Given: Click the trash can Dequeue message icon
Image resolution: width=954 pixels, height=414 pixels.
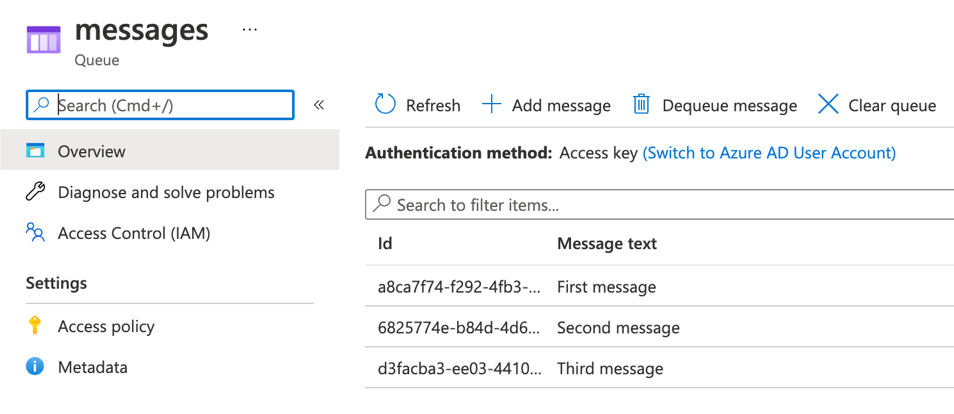Looking at the screenshot, I should (641, 105).
